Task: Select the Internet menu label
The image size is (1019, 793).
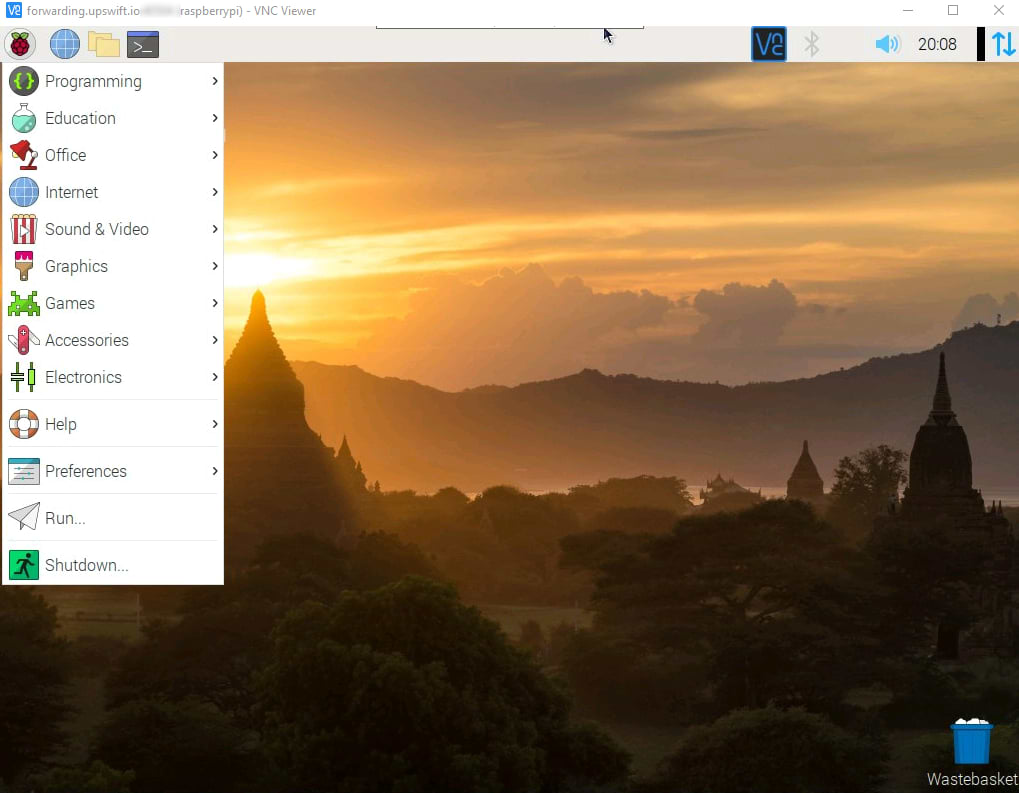Action: point(71,192)
